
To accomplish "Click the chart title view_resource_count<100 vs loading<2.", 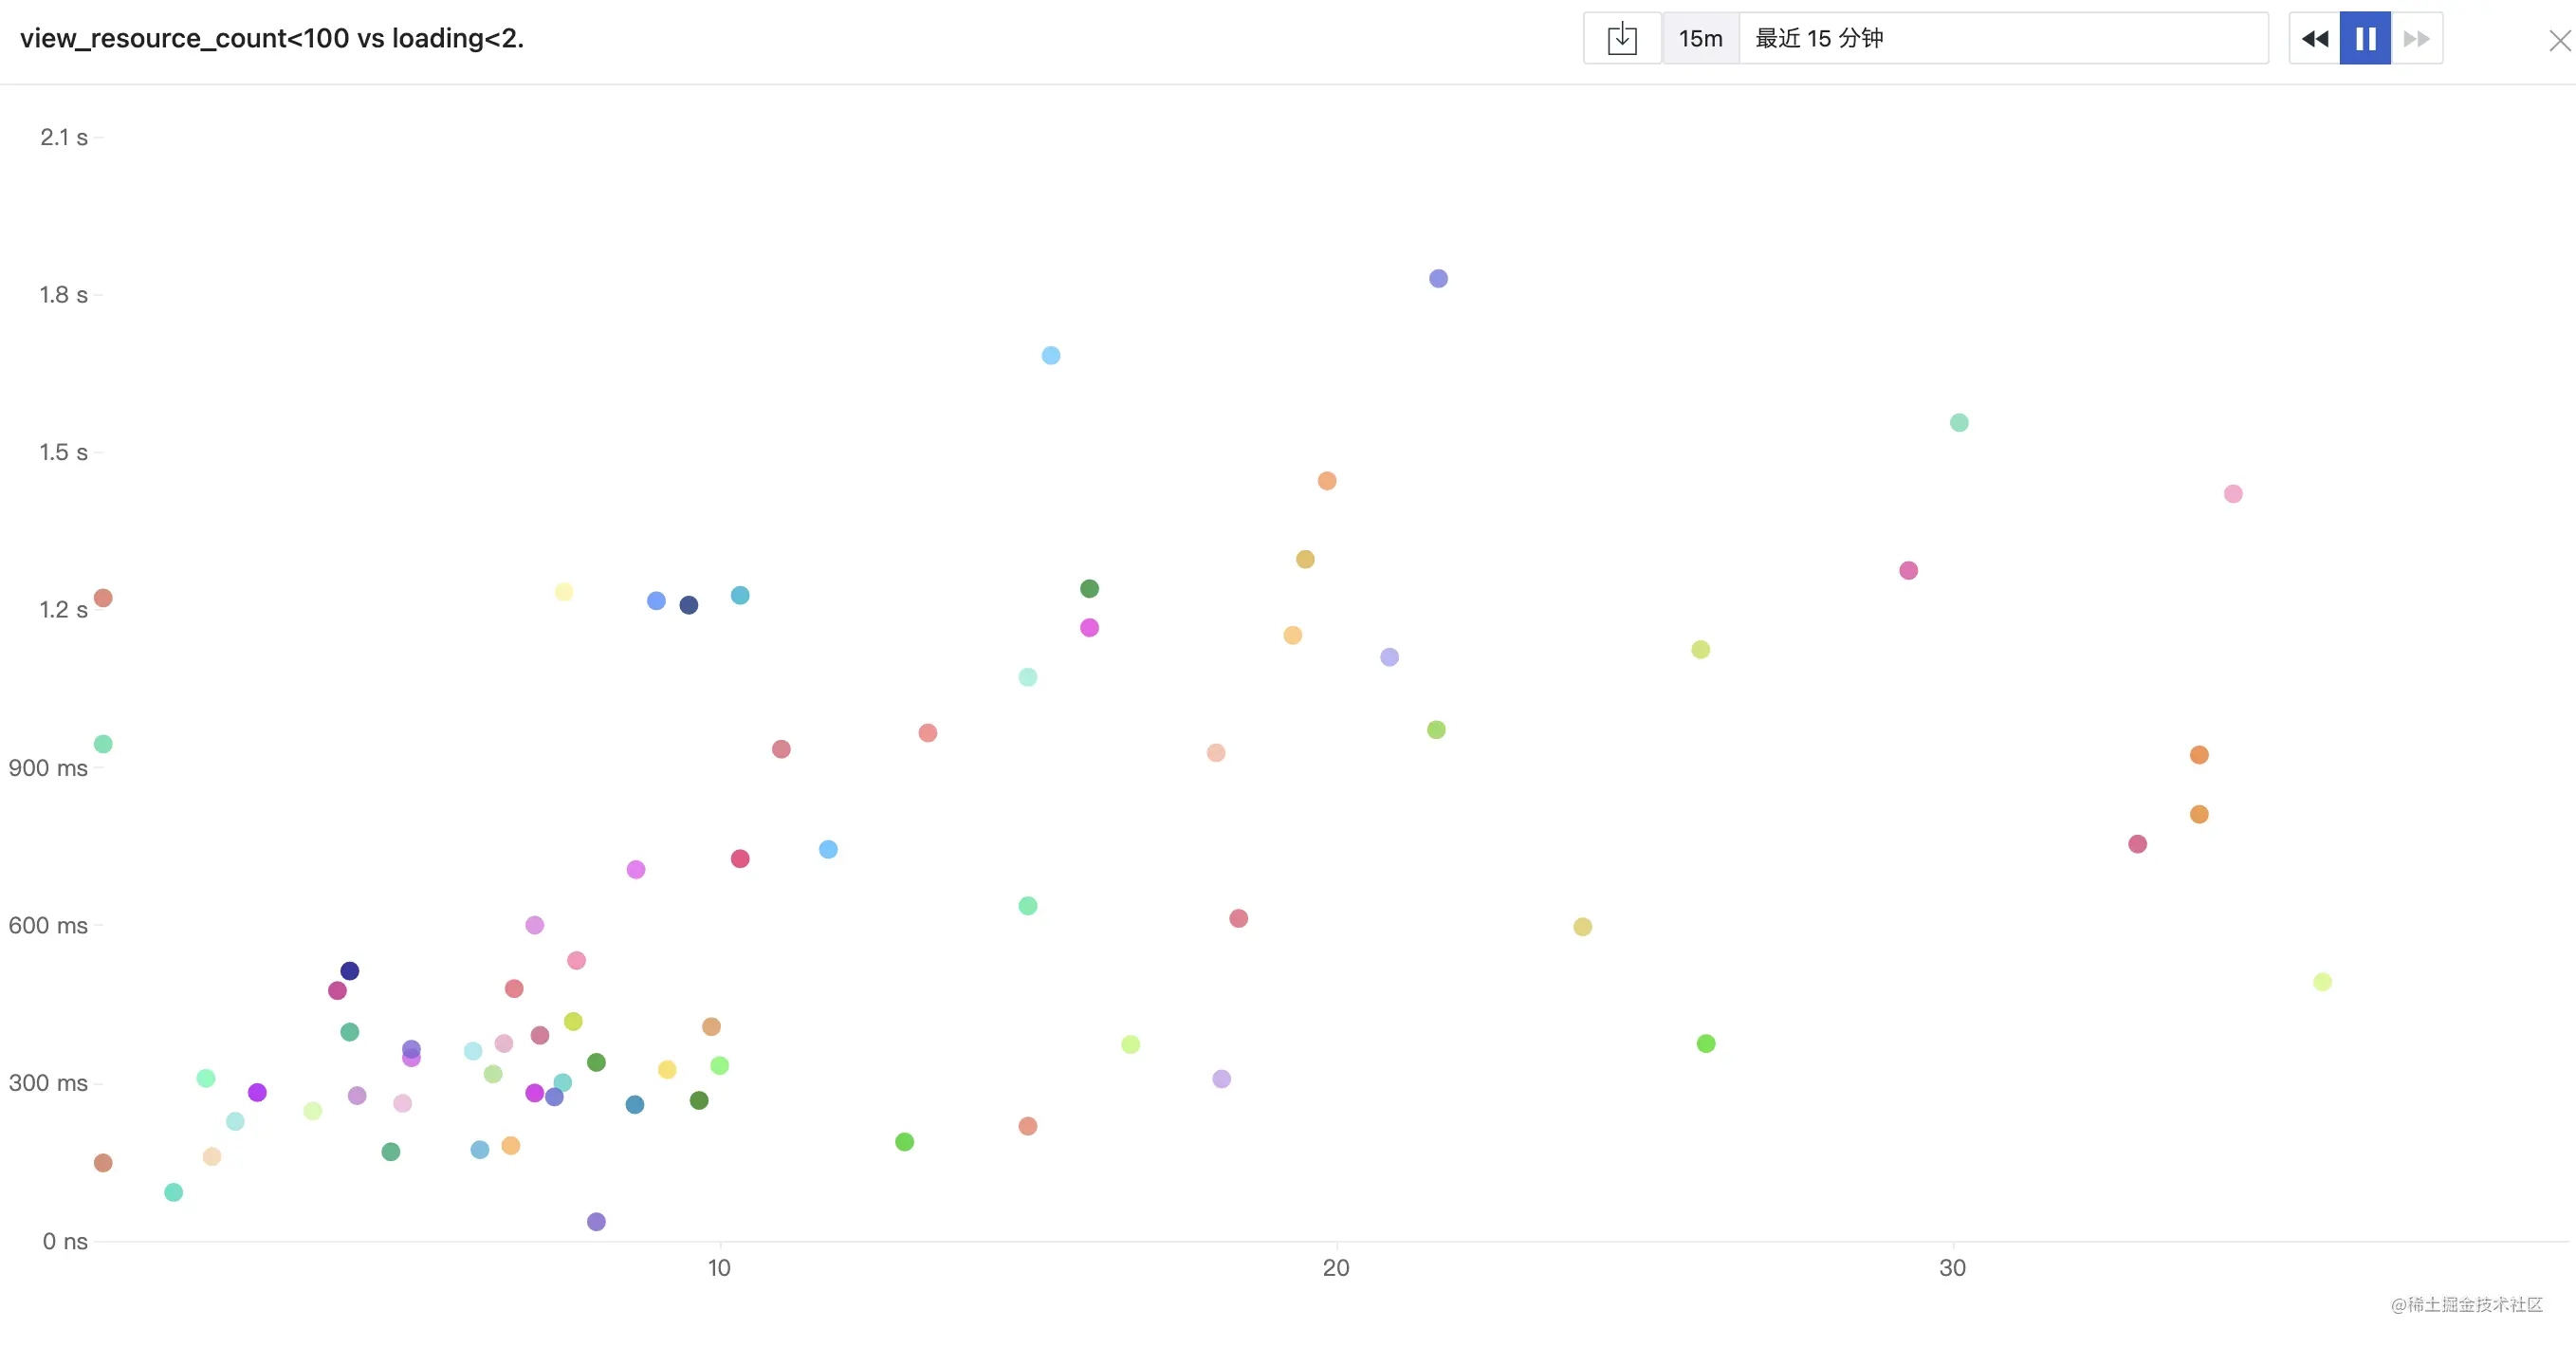I will pyautogui.click(x=272, y=39).
